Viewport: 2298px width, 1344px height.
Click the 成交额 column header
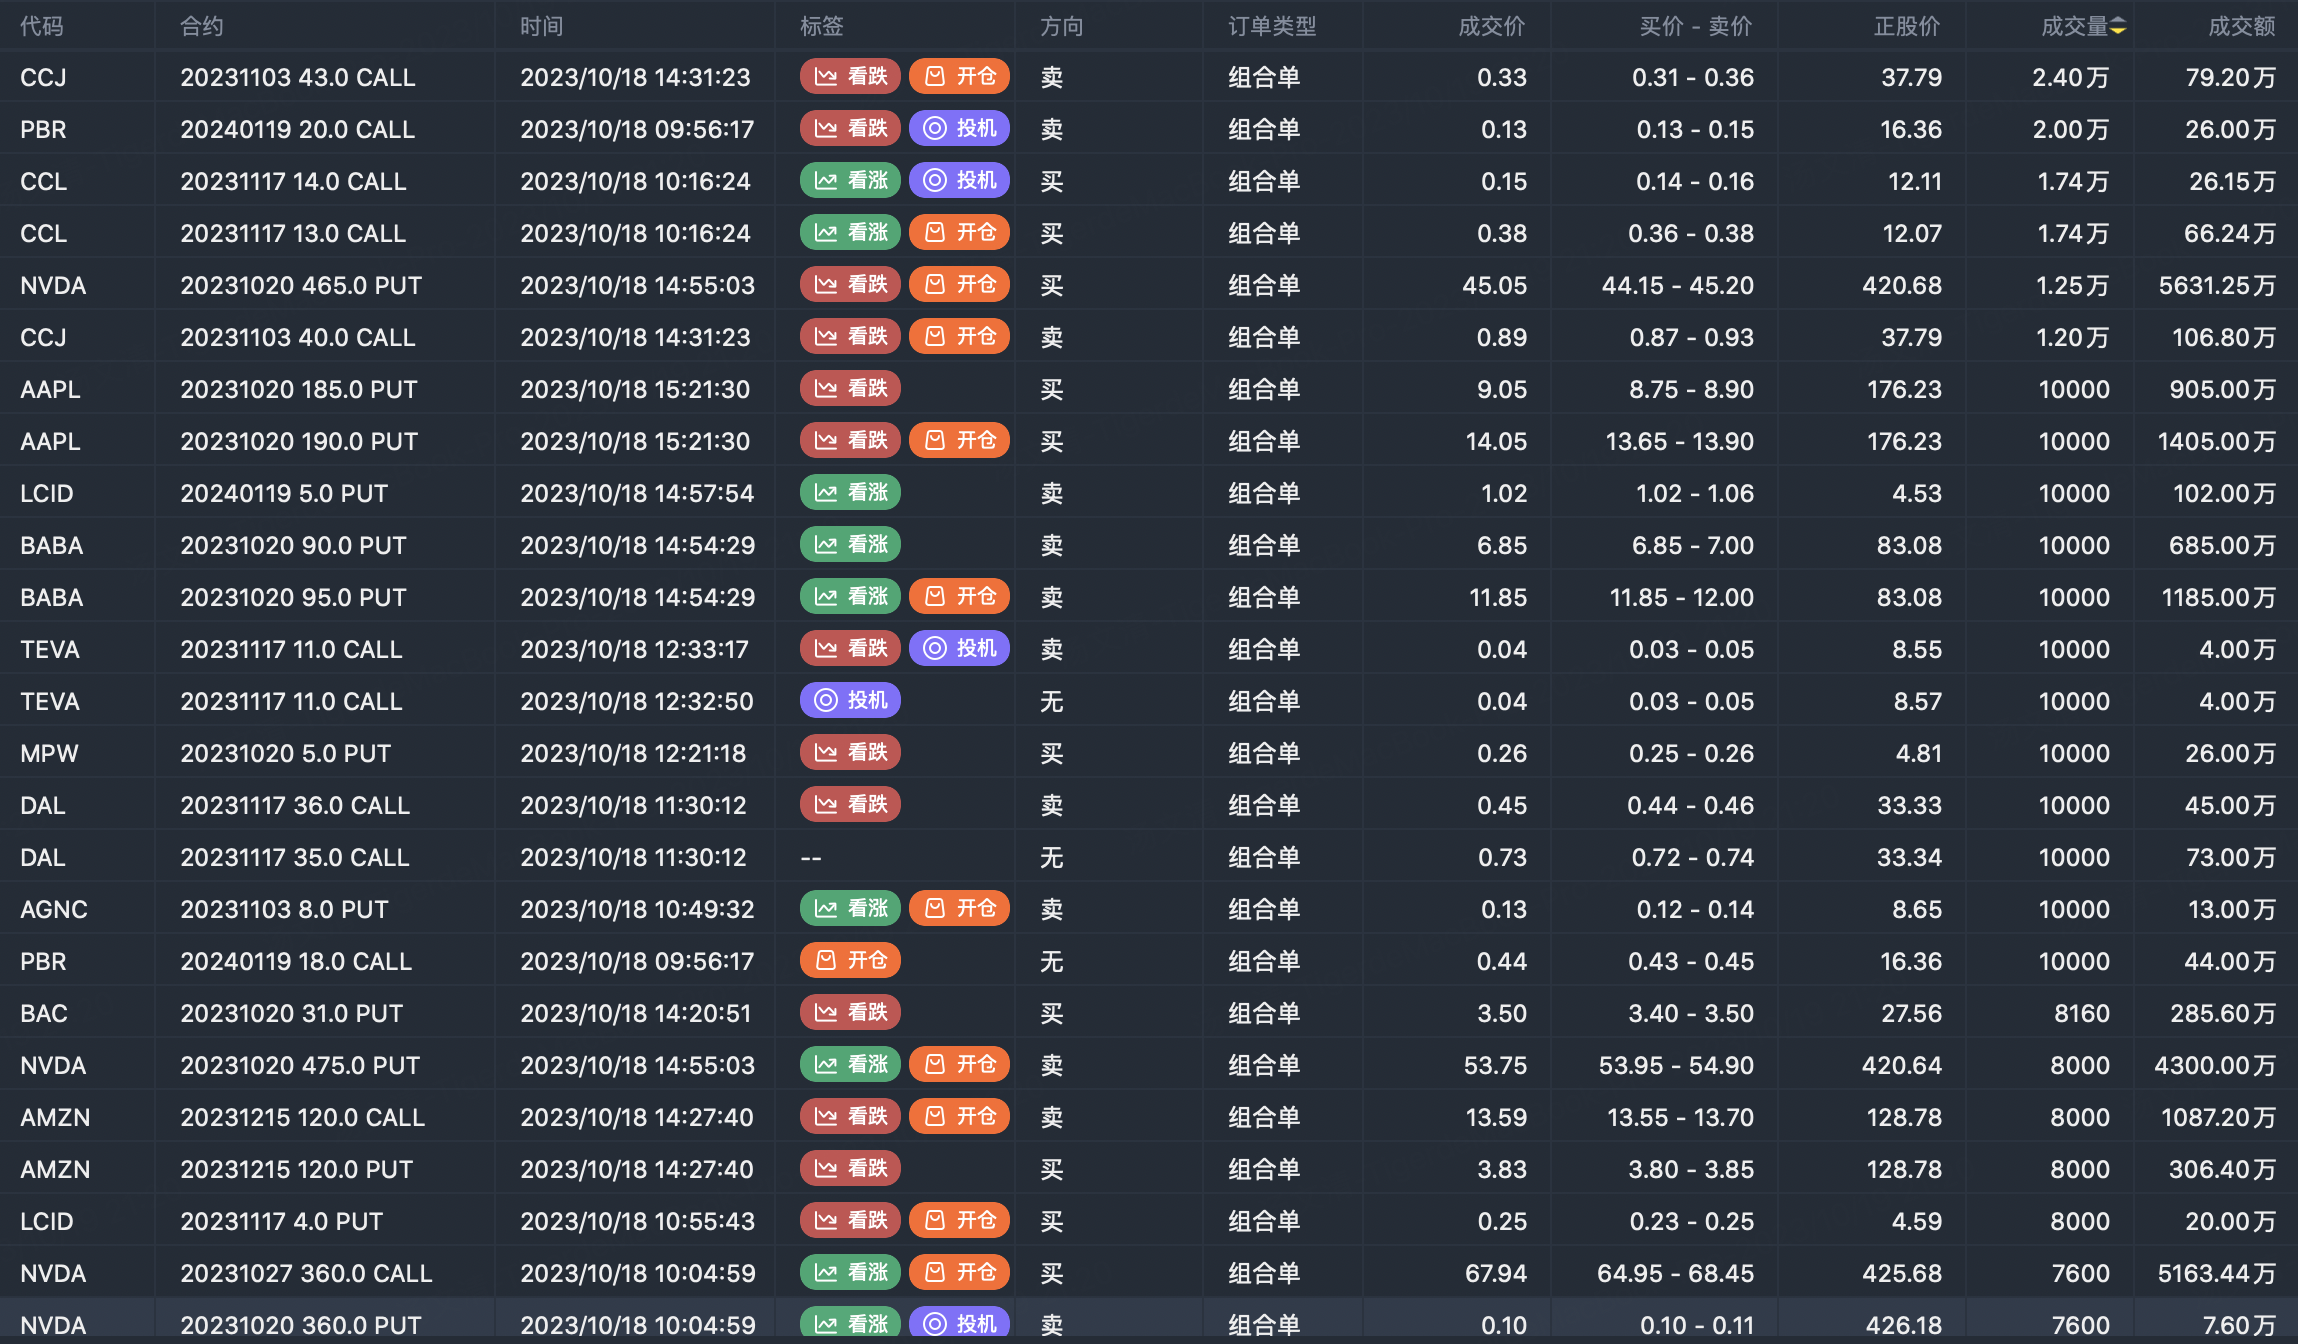[x=2242, y=27]
